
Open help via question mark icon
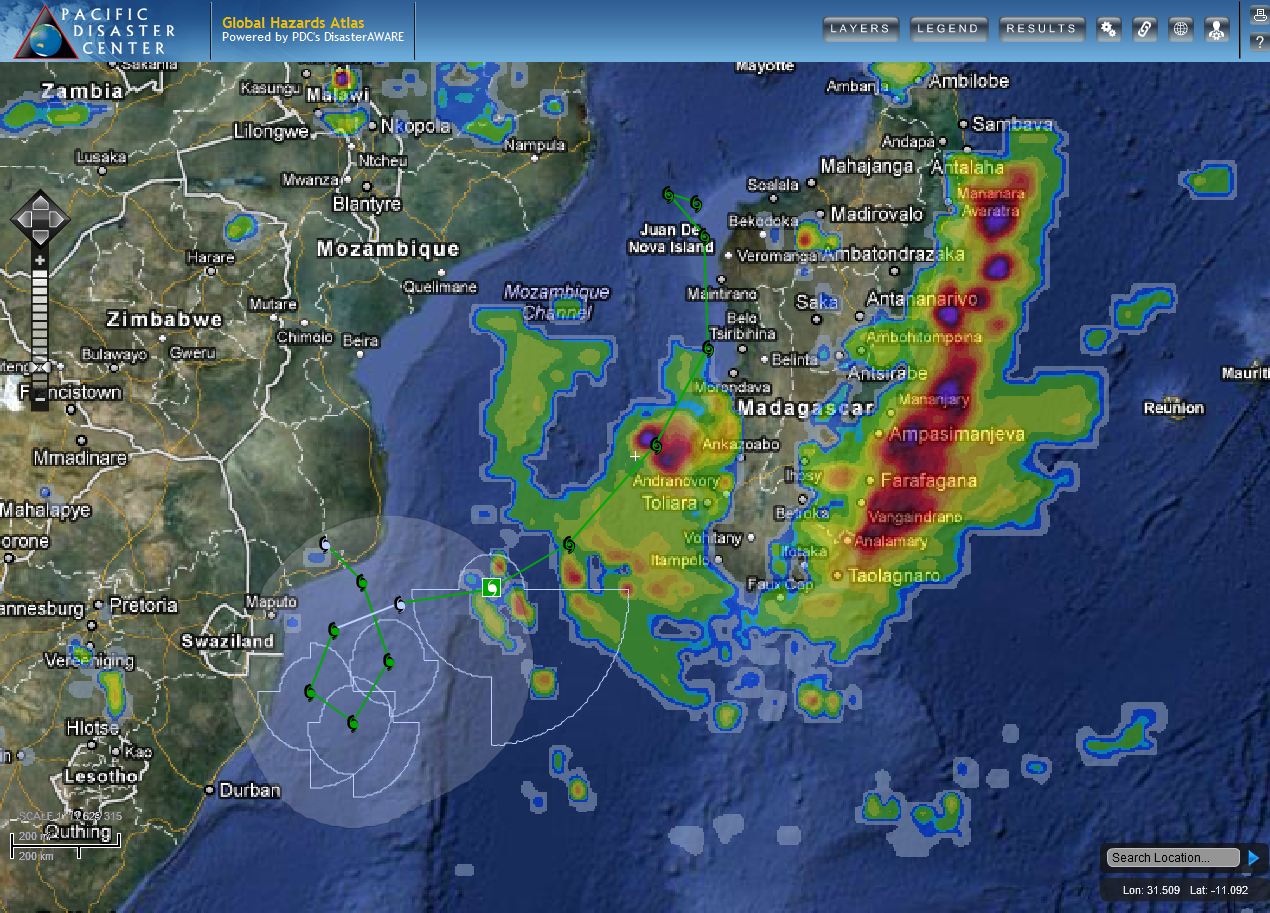(x=1259, y=42)
